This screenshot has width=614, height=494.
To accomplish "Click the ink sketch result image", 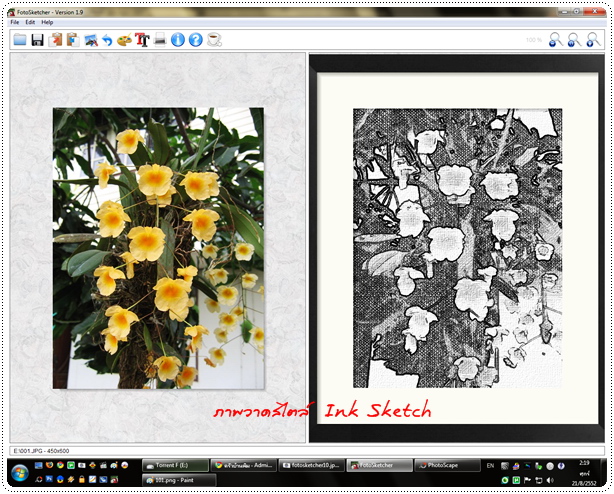I will [x=457, y=248].
